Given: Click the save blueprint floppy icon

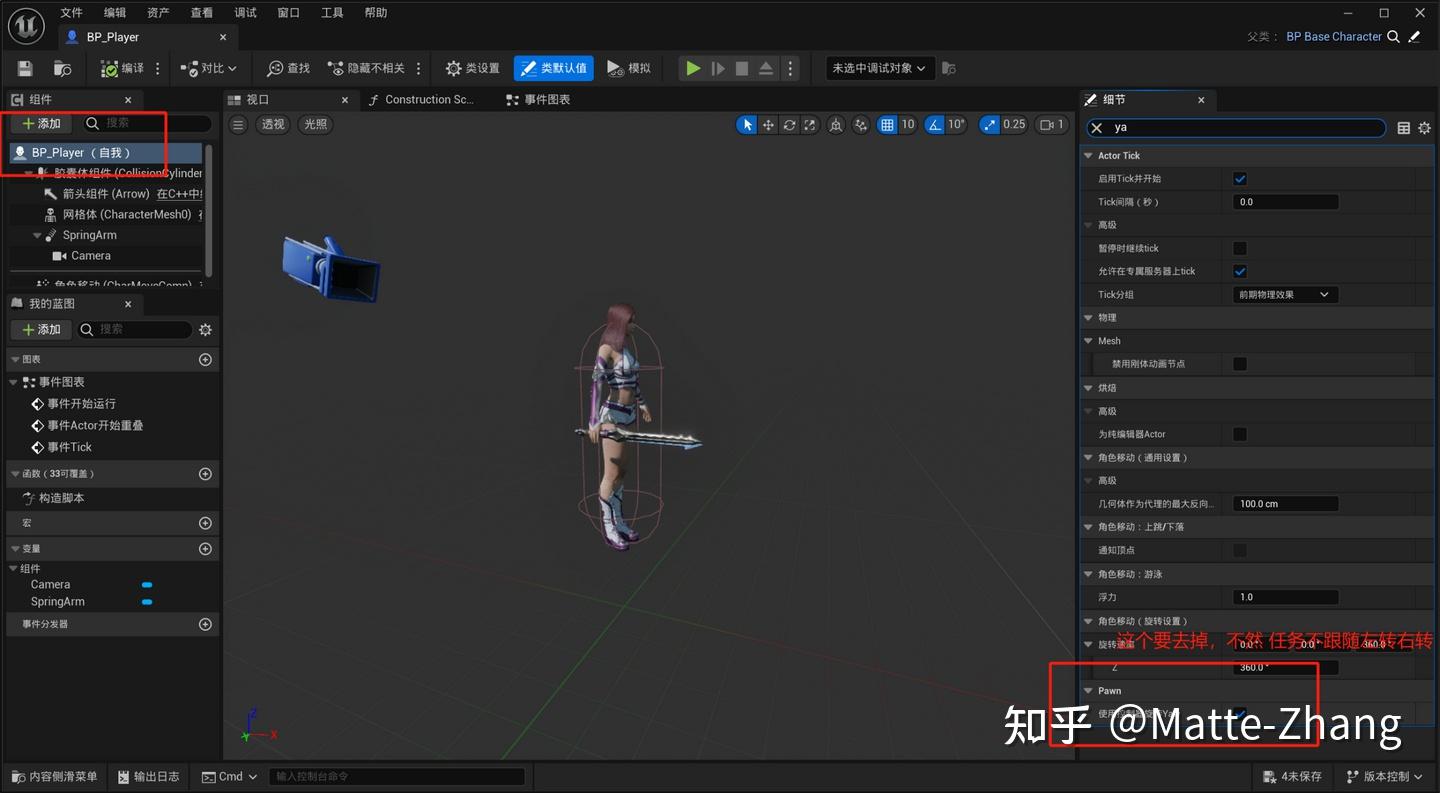Looking at the screenshot, I should (x=25, y=68).
